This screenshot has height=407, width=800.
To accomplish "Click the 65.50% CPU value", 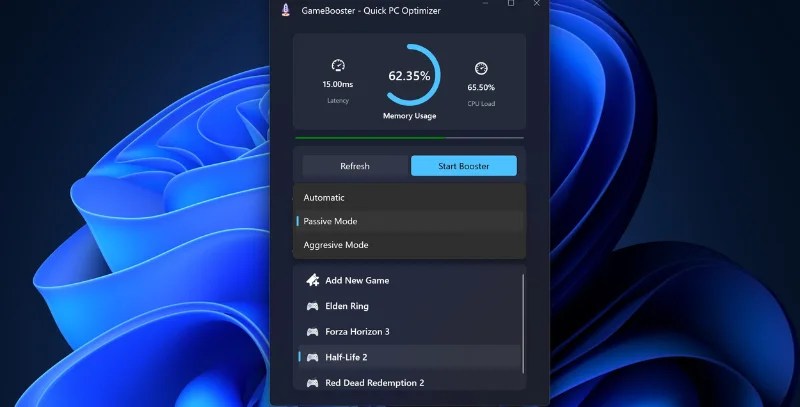I will point(481,87).
